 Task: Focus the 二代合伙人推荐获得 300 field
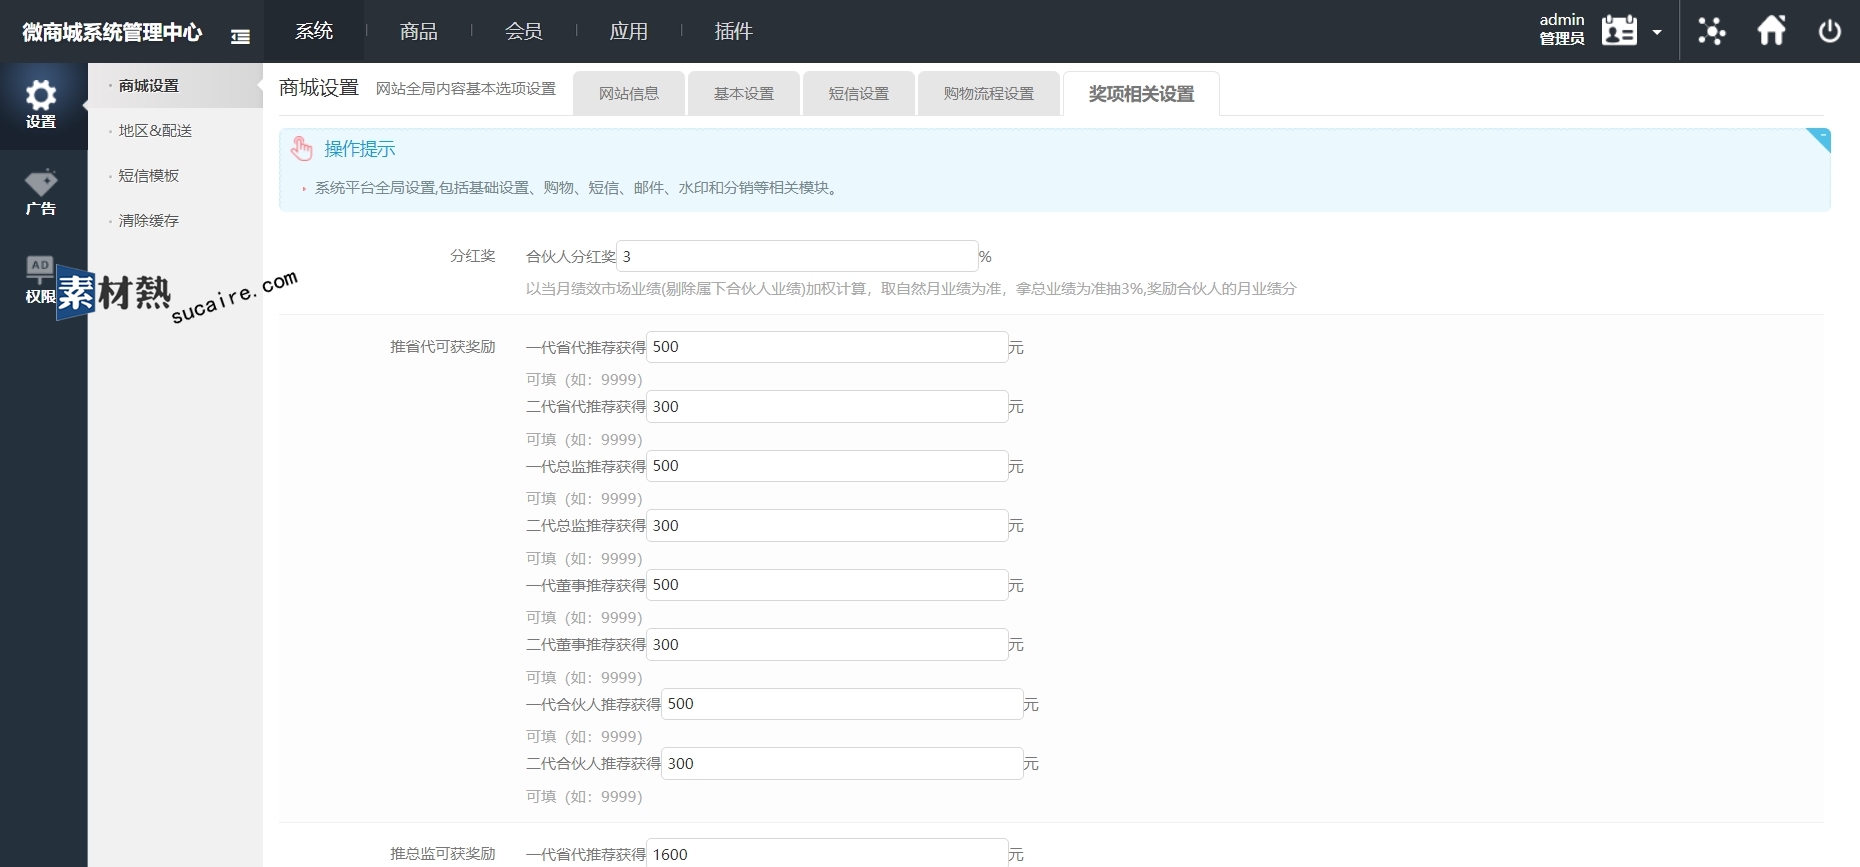click(x=842, y=763)
